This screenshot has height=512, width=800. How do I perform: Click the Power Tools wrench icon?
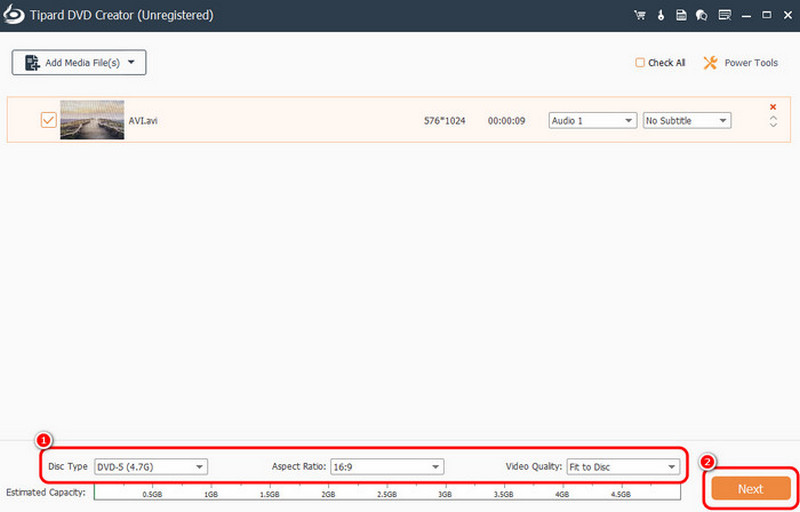click(x=710, y=63)
